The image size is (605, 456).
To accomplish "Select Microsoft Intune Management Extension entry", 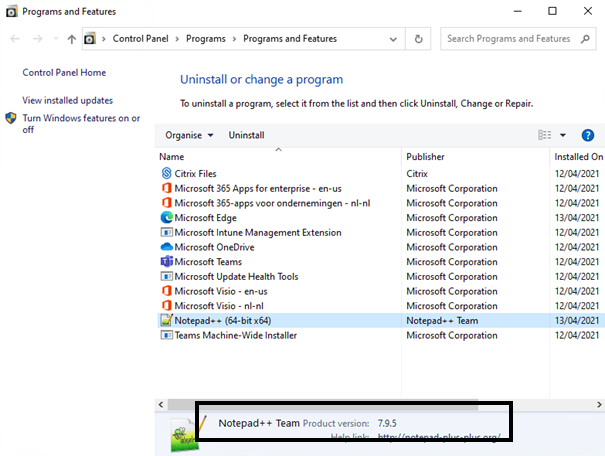I will 258,232.
